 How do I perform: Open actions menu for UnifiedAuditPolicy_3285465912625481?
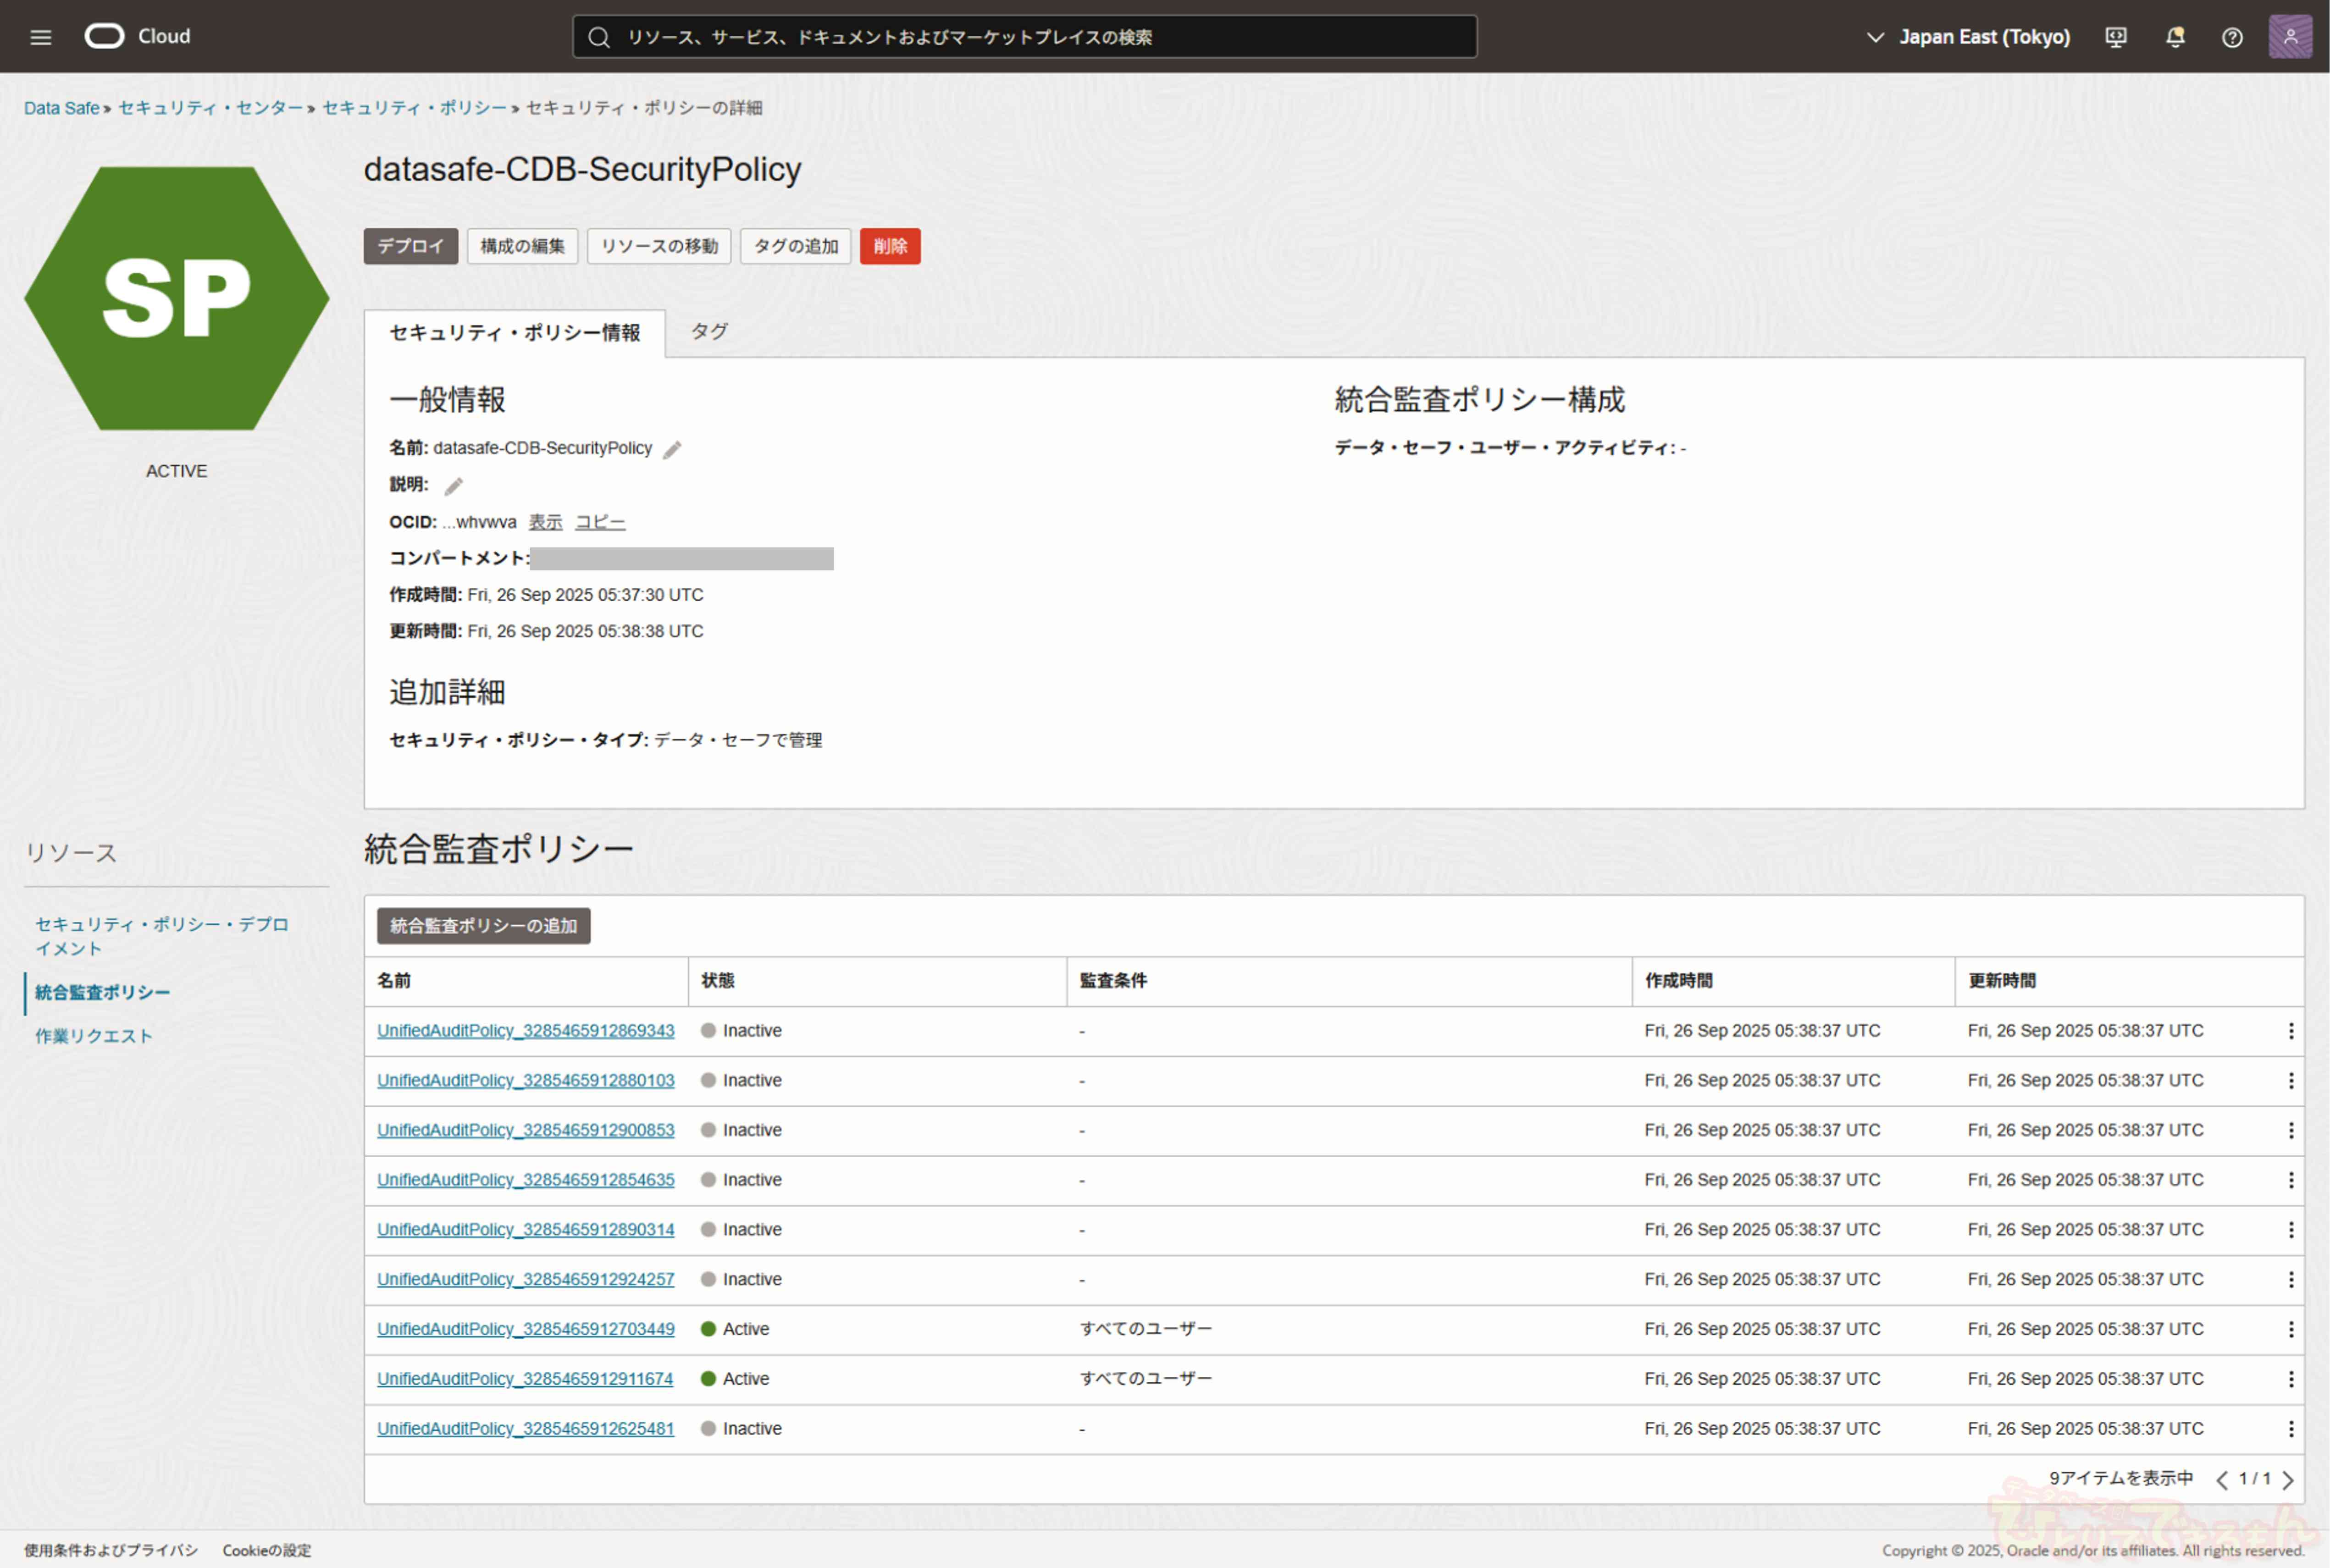tap(2290, 1429)
